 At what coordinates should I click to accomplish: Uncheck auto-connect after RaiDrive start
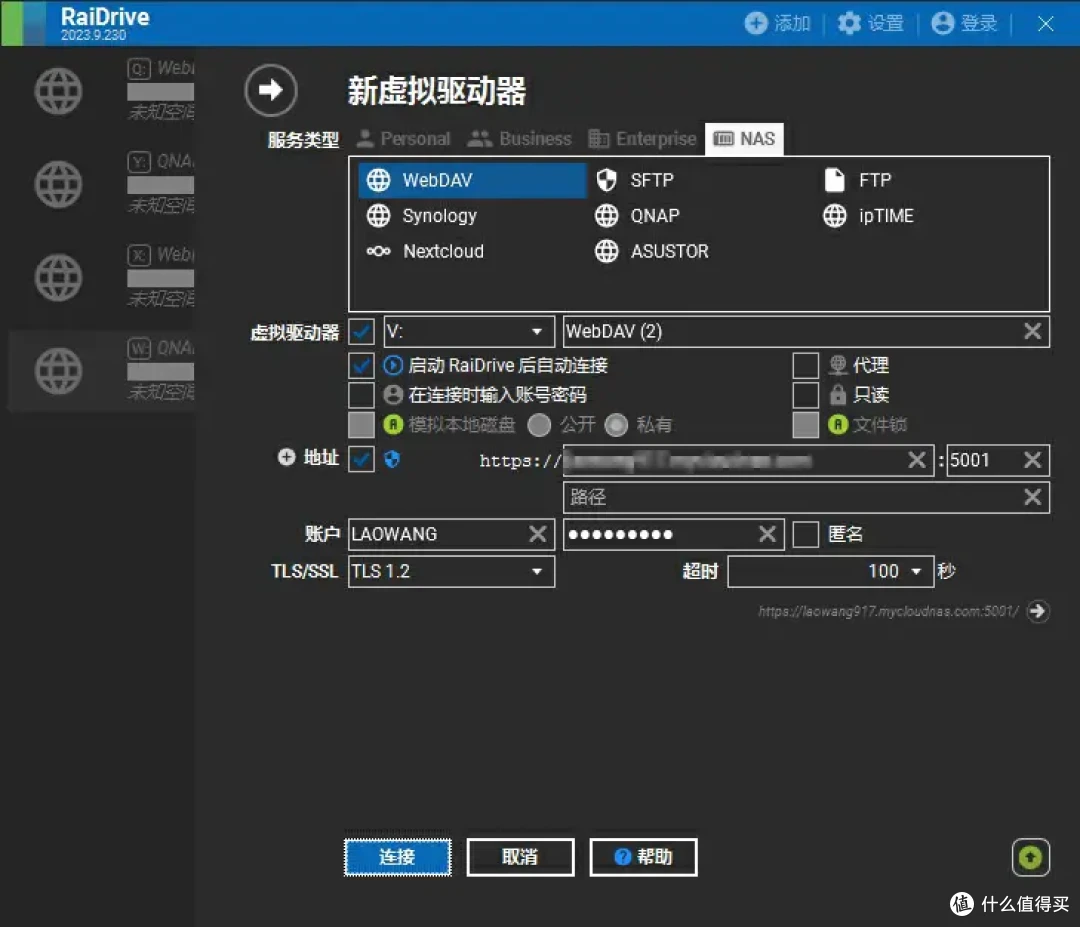(x=362, y=365)
